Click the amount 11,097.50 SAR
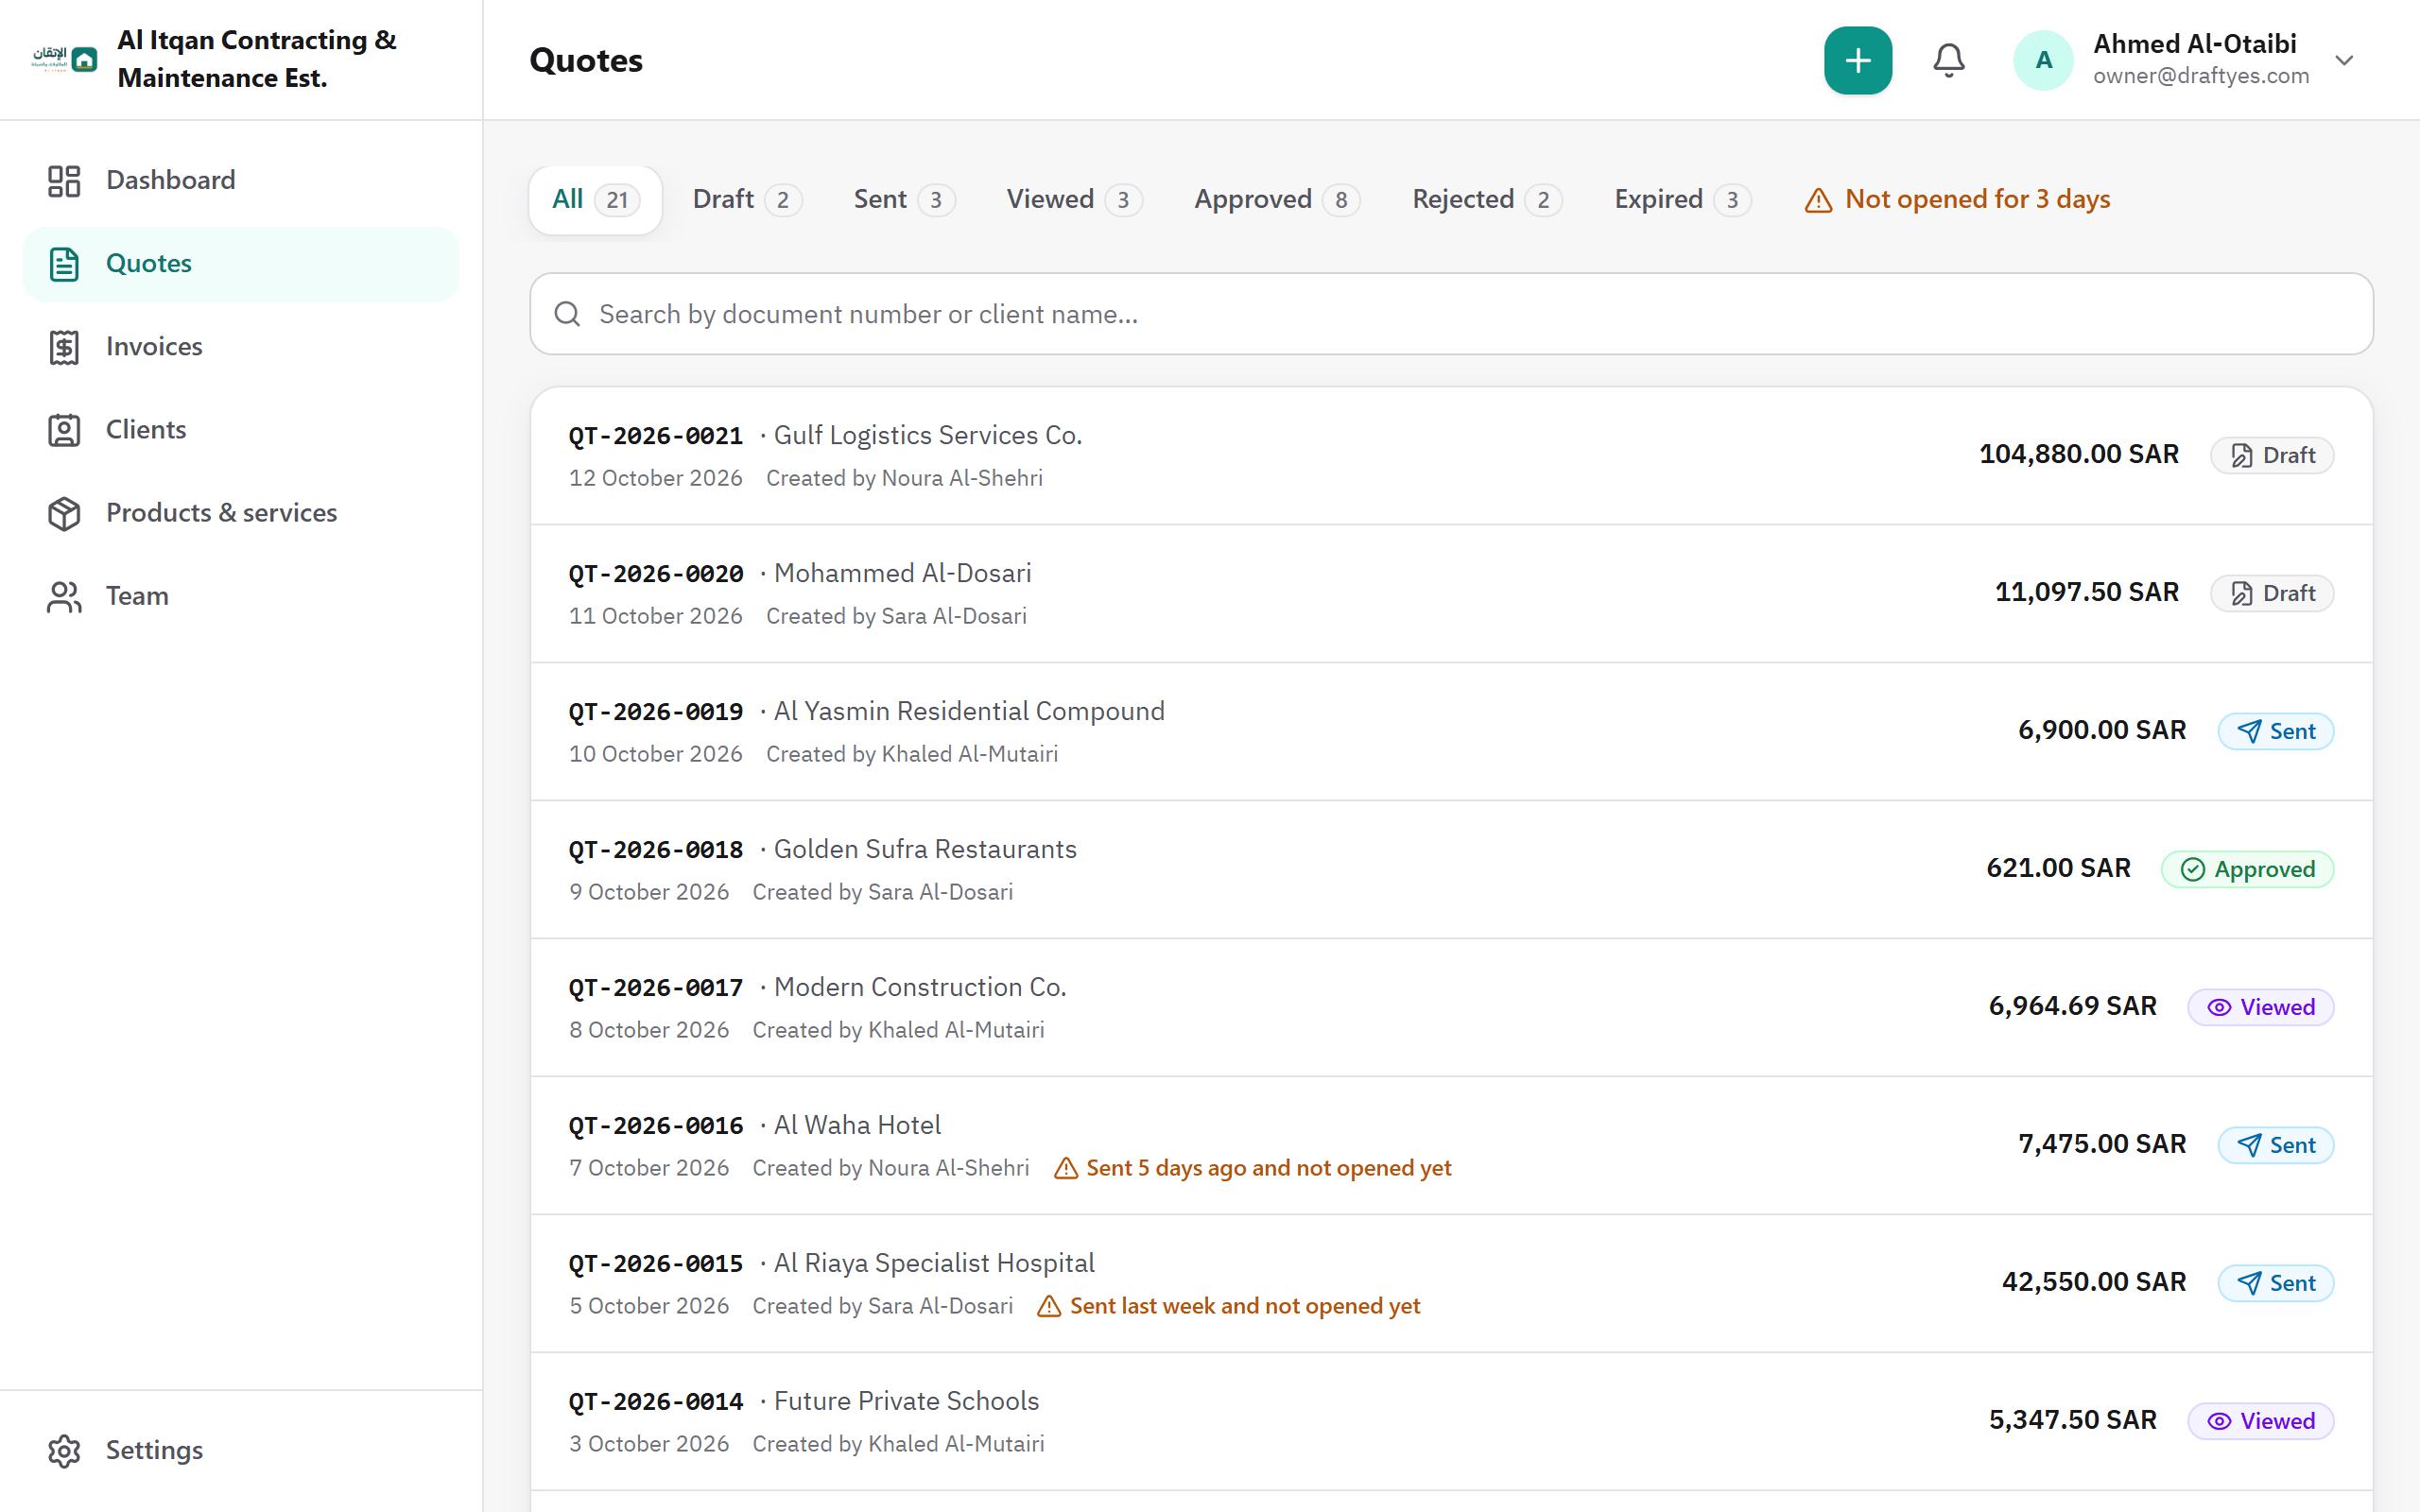Image resolution: width=2420 pixels, height=1512 pixels. [x=2086, y=592]
